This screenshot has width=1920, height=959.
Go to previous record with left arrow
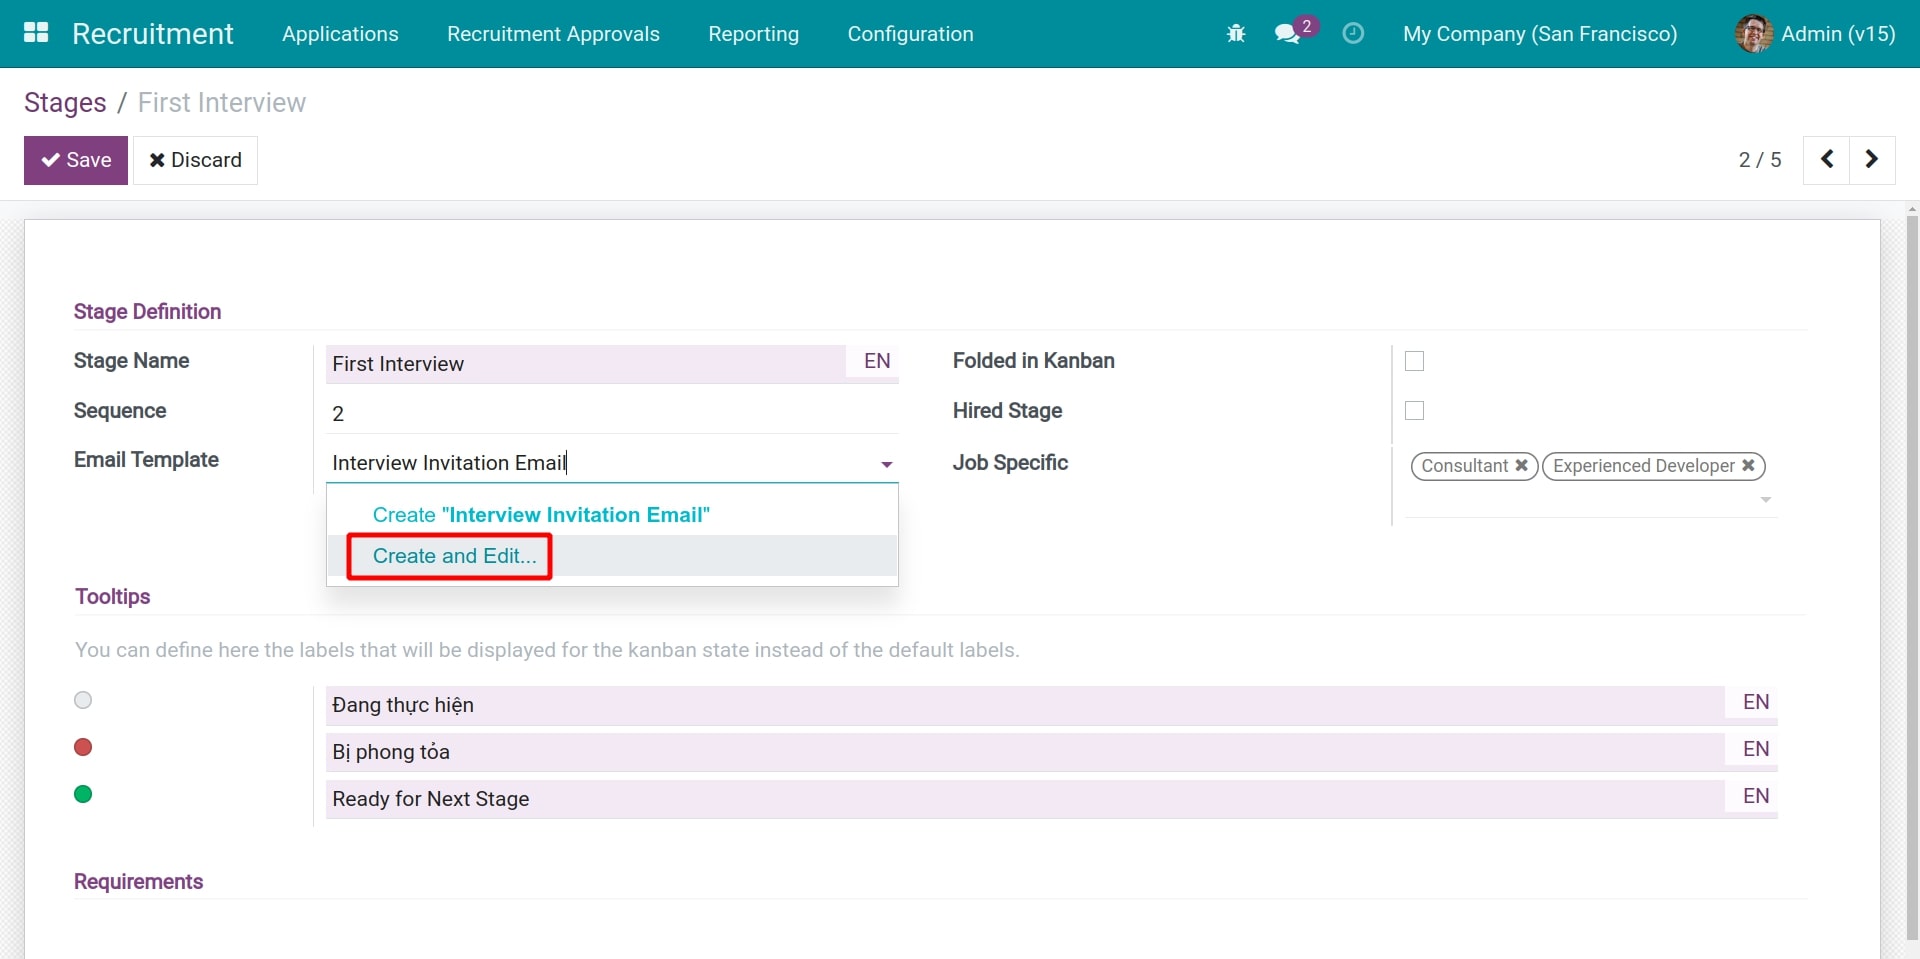(x=1827, y=160)
